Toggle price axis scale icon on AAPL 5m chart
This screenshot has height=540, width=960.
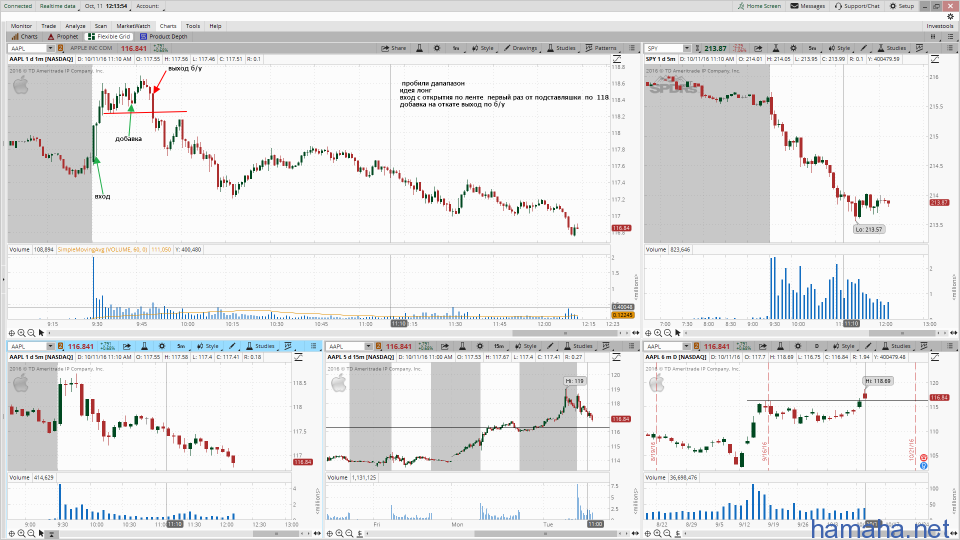click(299, 357)
